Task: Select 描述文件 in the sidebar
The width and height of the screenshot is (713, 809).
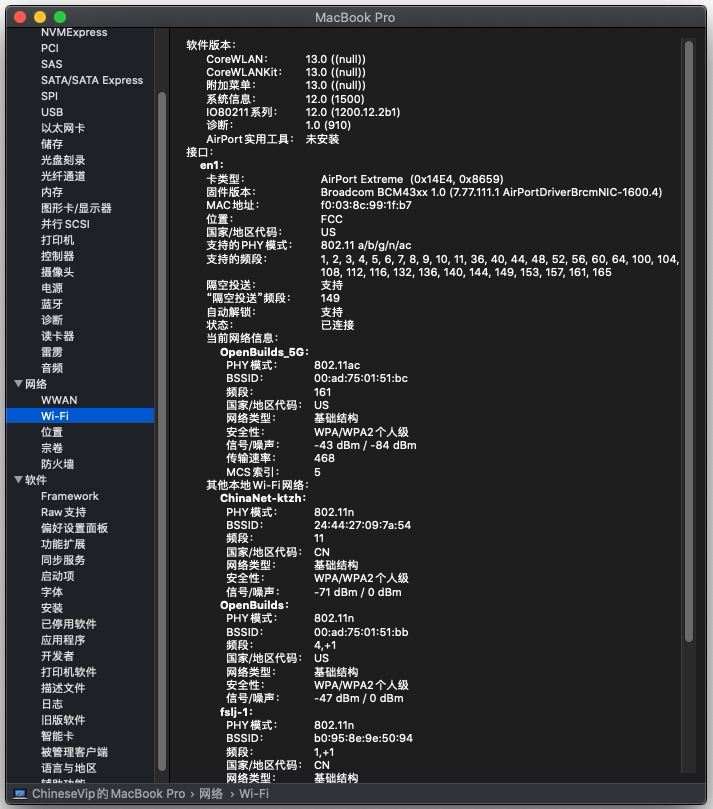Action: (x=63, y=688)
